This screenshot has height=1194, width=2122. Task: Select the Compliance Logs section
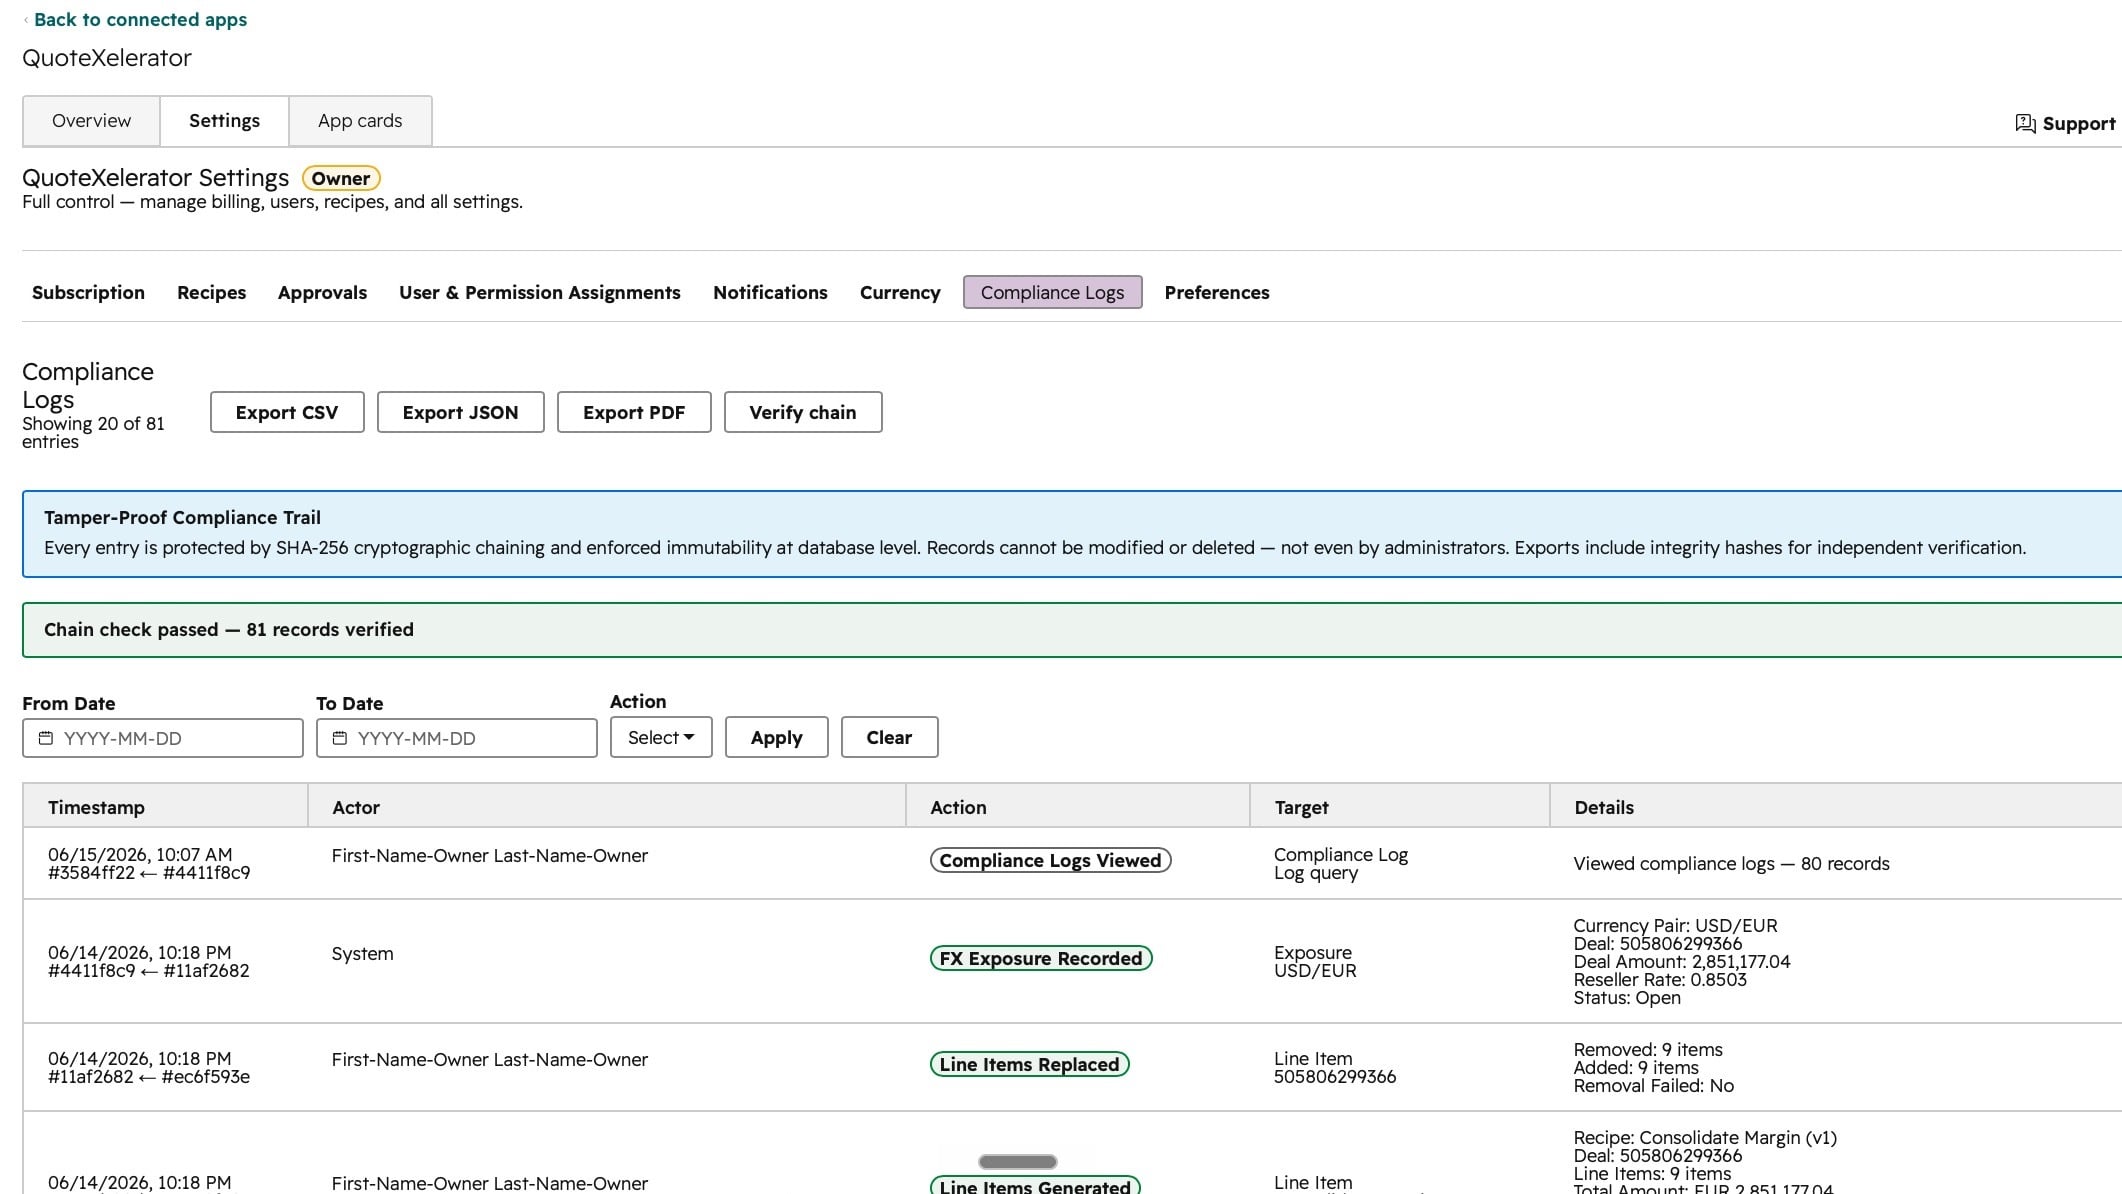1052,293
